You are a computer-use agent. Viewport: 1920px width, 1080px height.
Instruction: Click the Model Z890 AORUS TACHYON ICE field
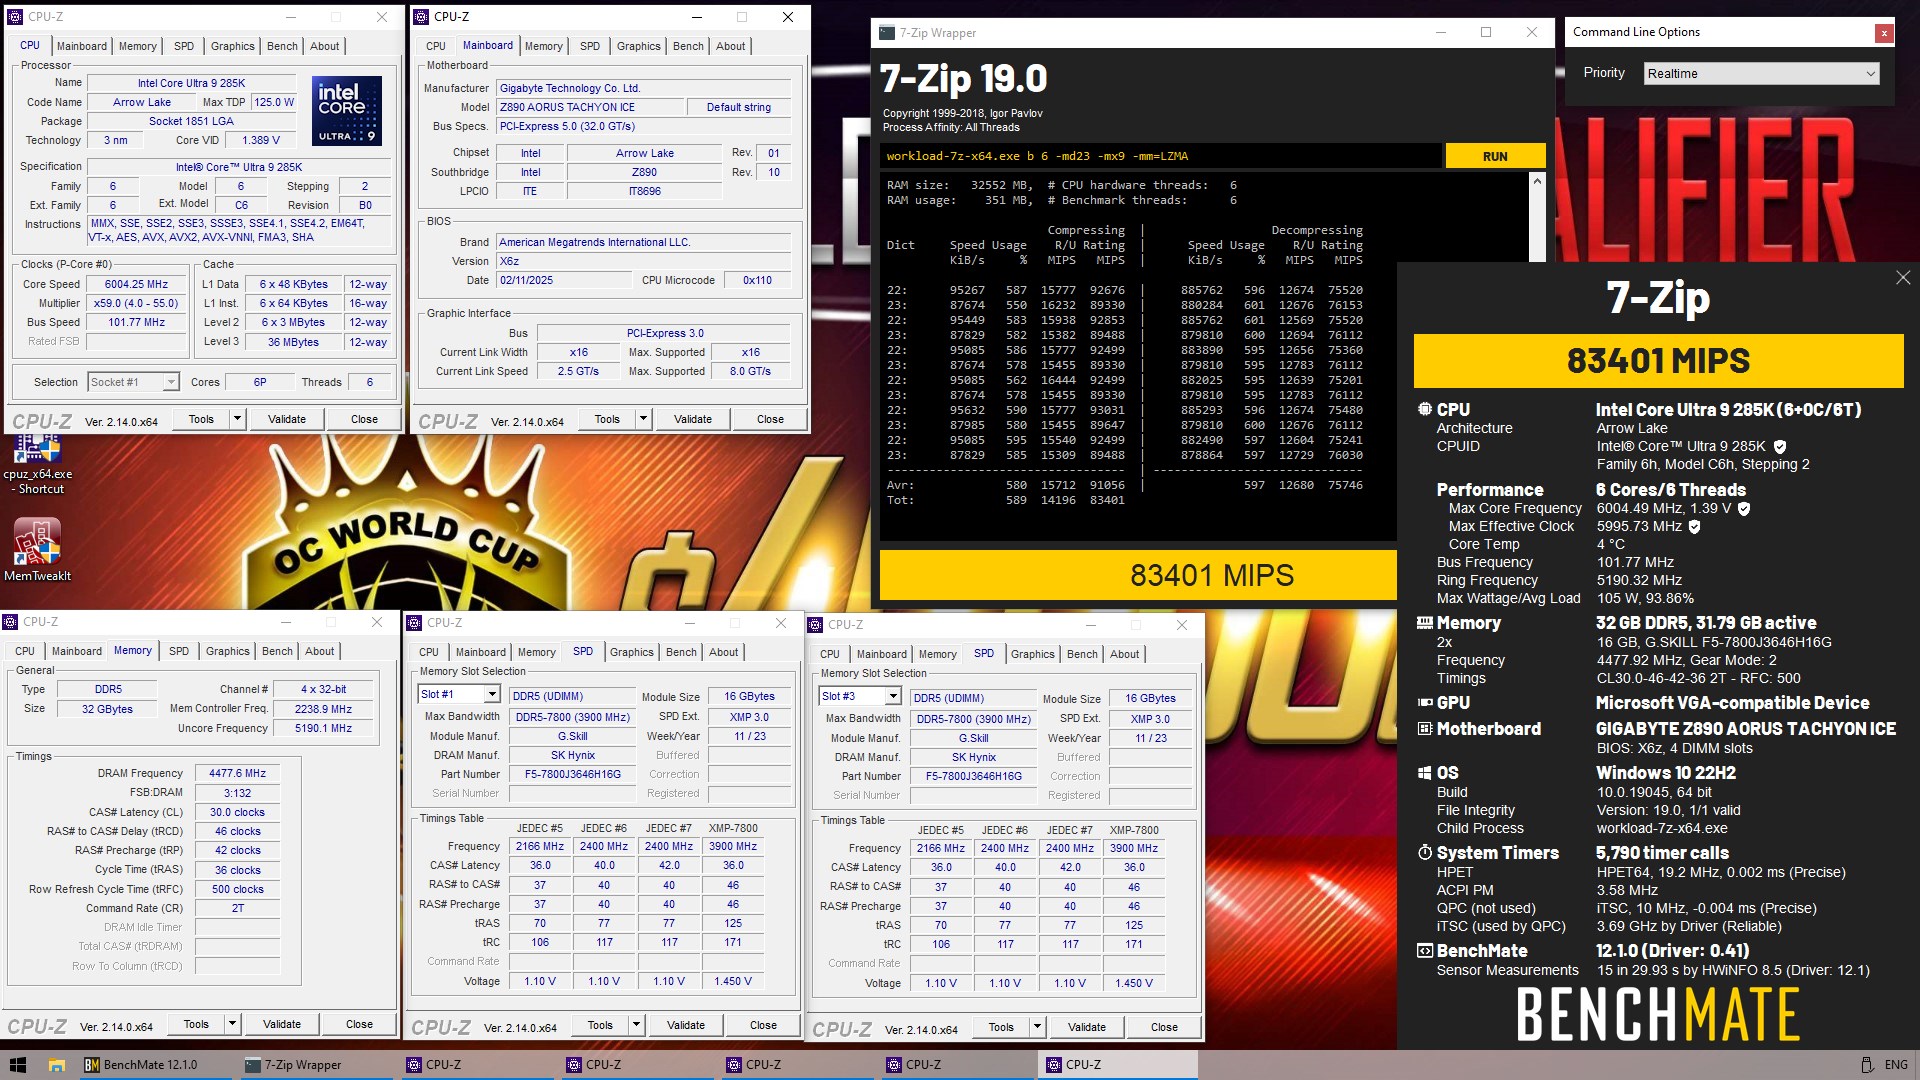pos(590,108)
